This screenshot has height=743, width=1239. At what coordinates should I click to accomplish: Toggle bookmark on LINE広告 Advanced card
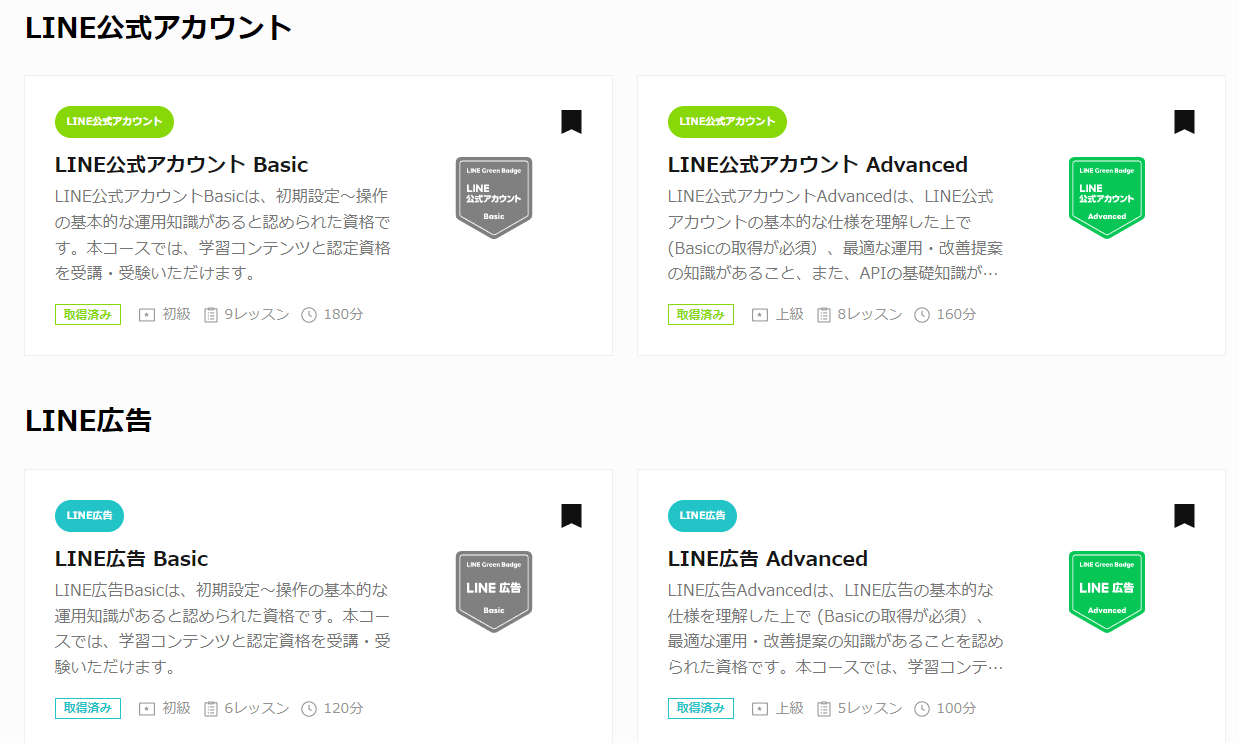tap(1184, 516)
